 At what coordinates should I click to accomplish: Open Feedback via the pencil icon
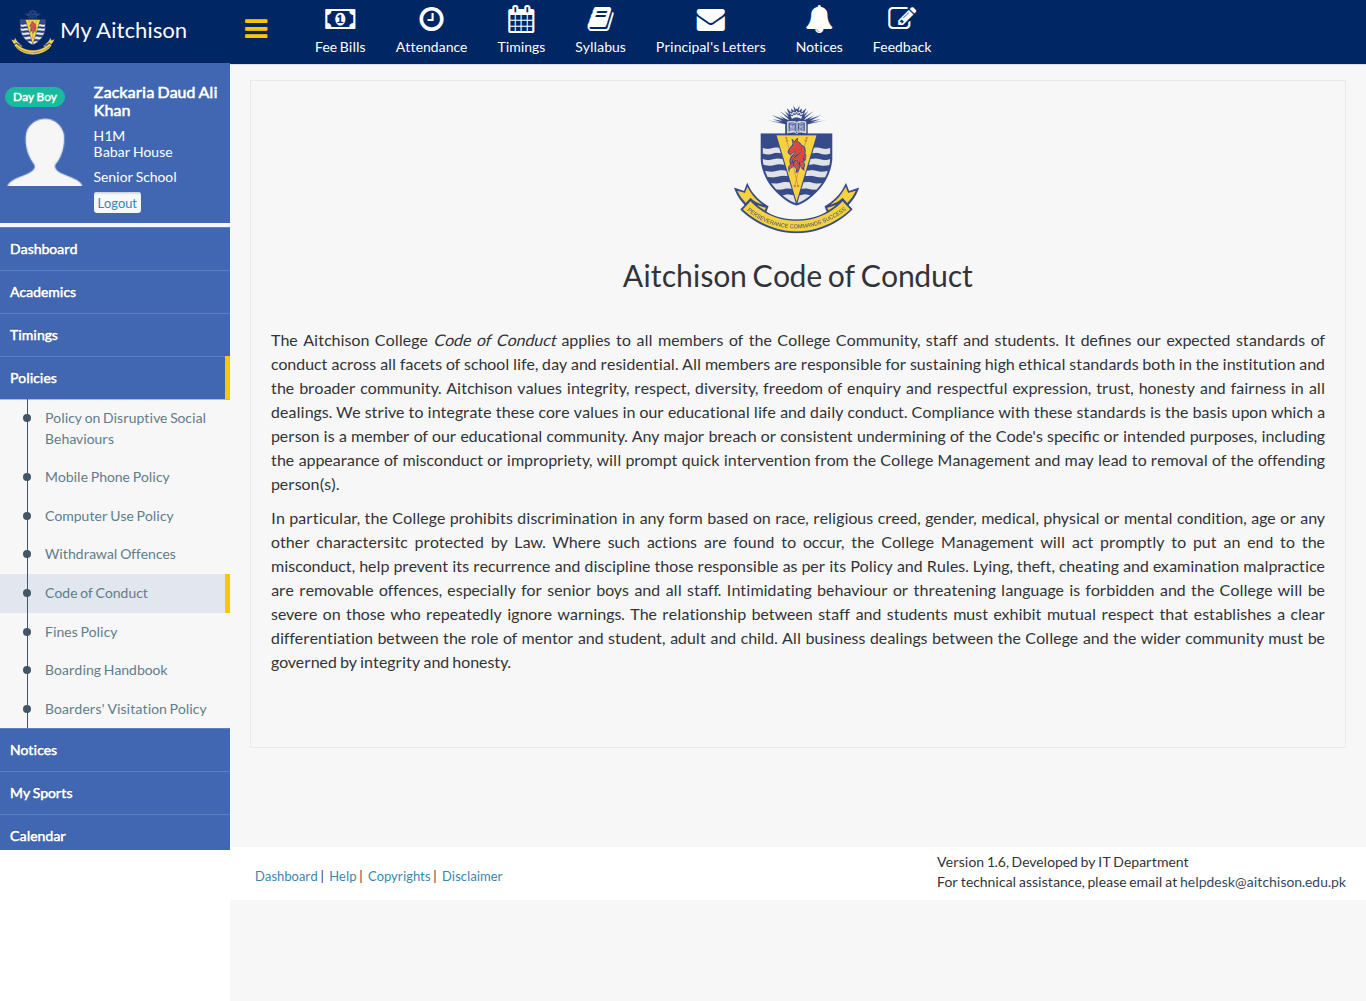(901, 19)
